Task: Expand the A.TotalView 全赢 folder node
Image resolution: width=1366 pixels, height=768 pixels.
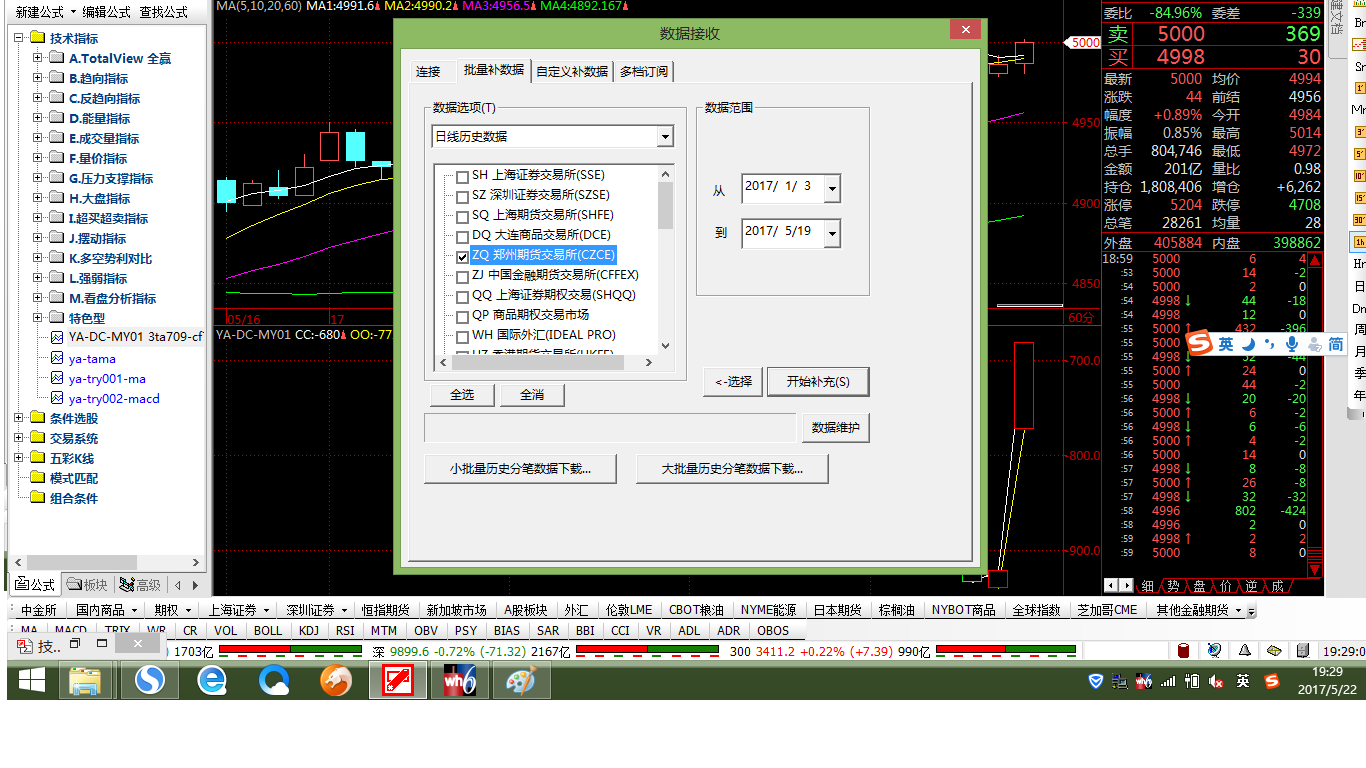Action: coord(38,58)
